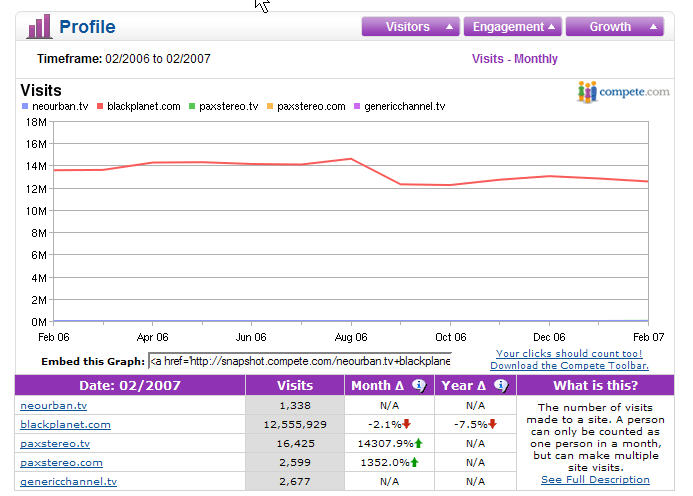Click the red down arrow beside -7.5%
This screenshot has width=693, height=496.
tap(492, 424)
